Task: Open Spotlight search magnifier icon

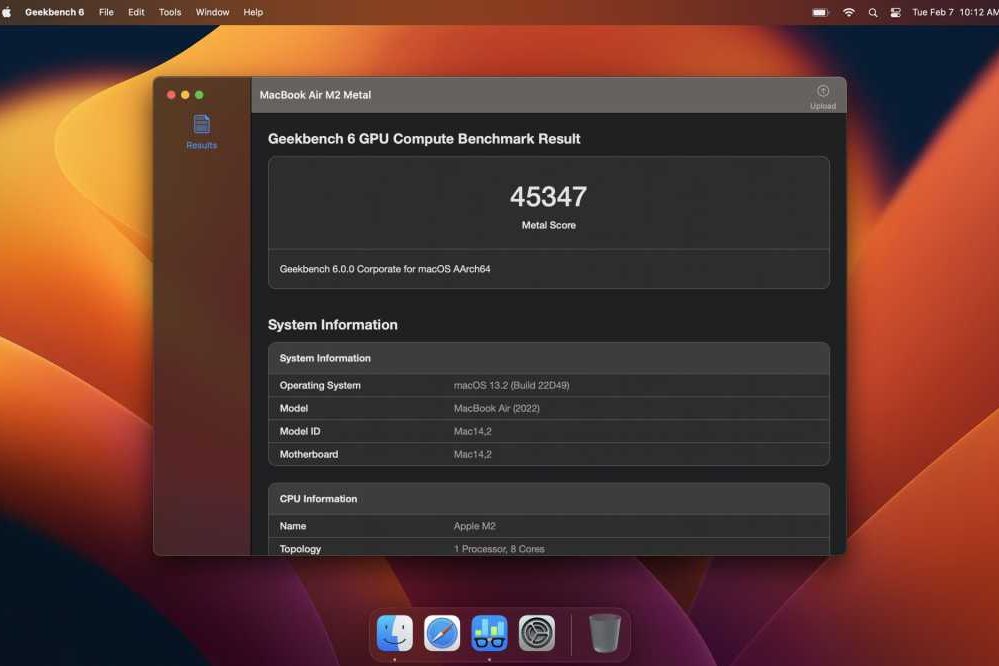Action: pyautogui.click(x=872, y=12)
